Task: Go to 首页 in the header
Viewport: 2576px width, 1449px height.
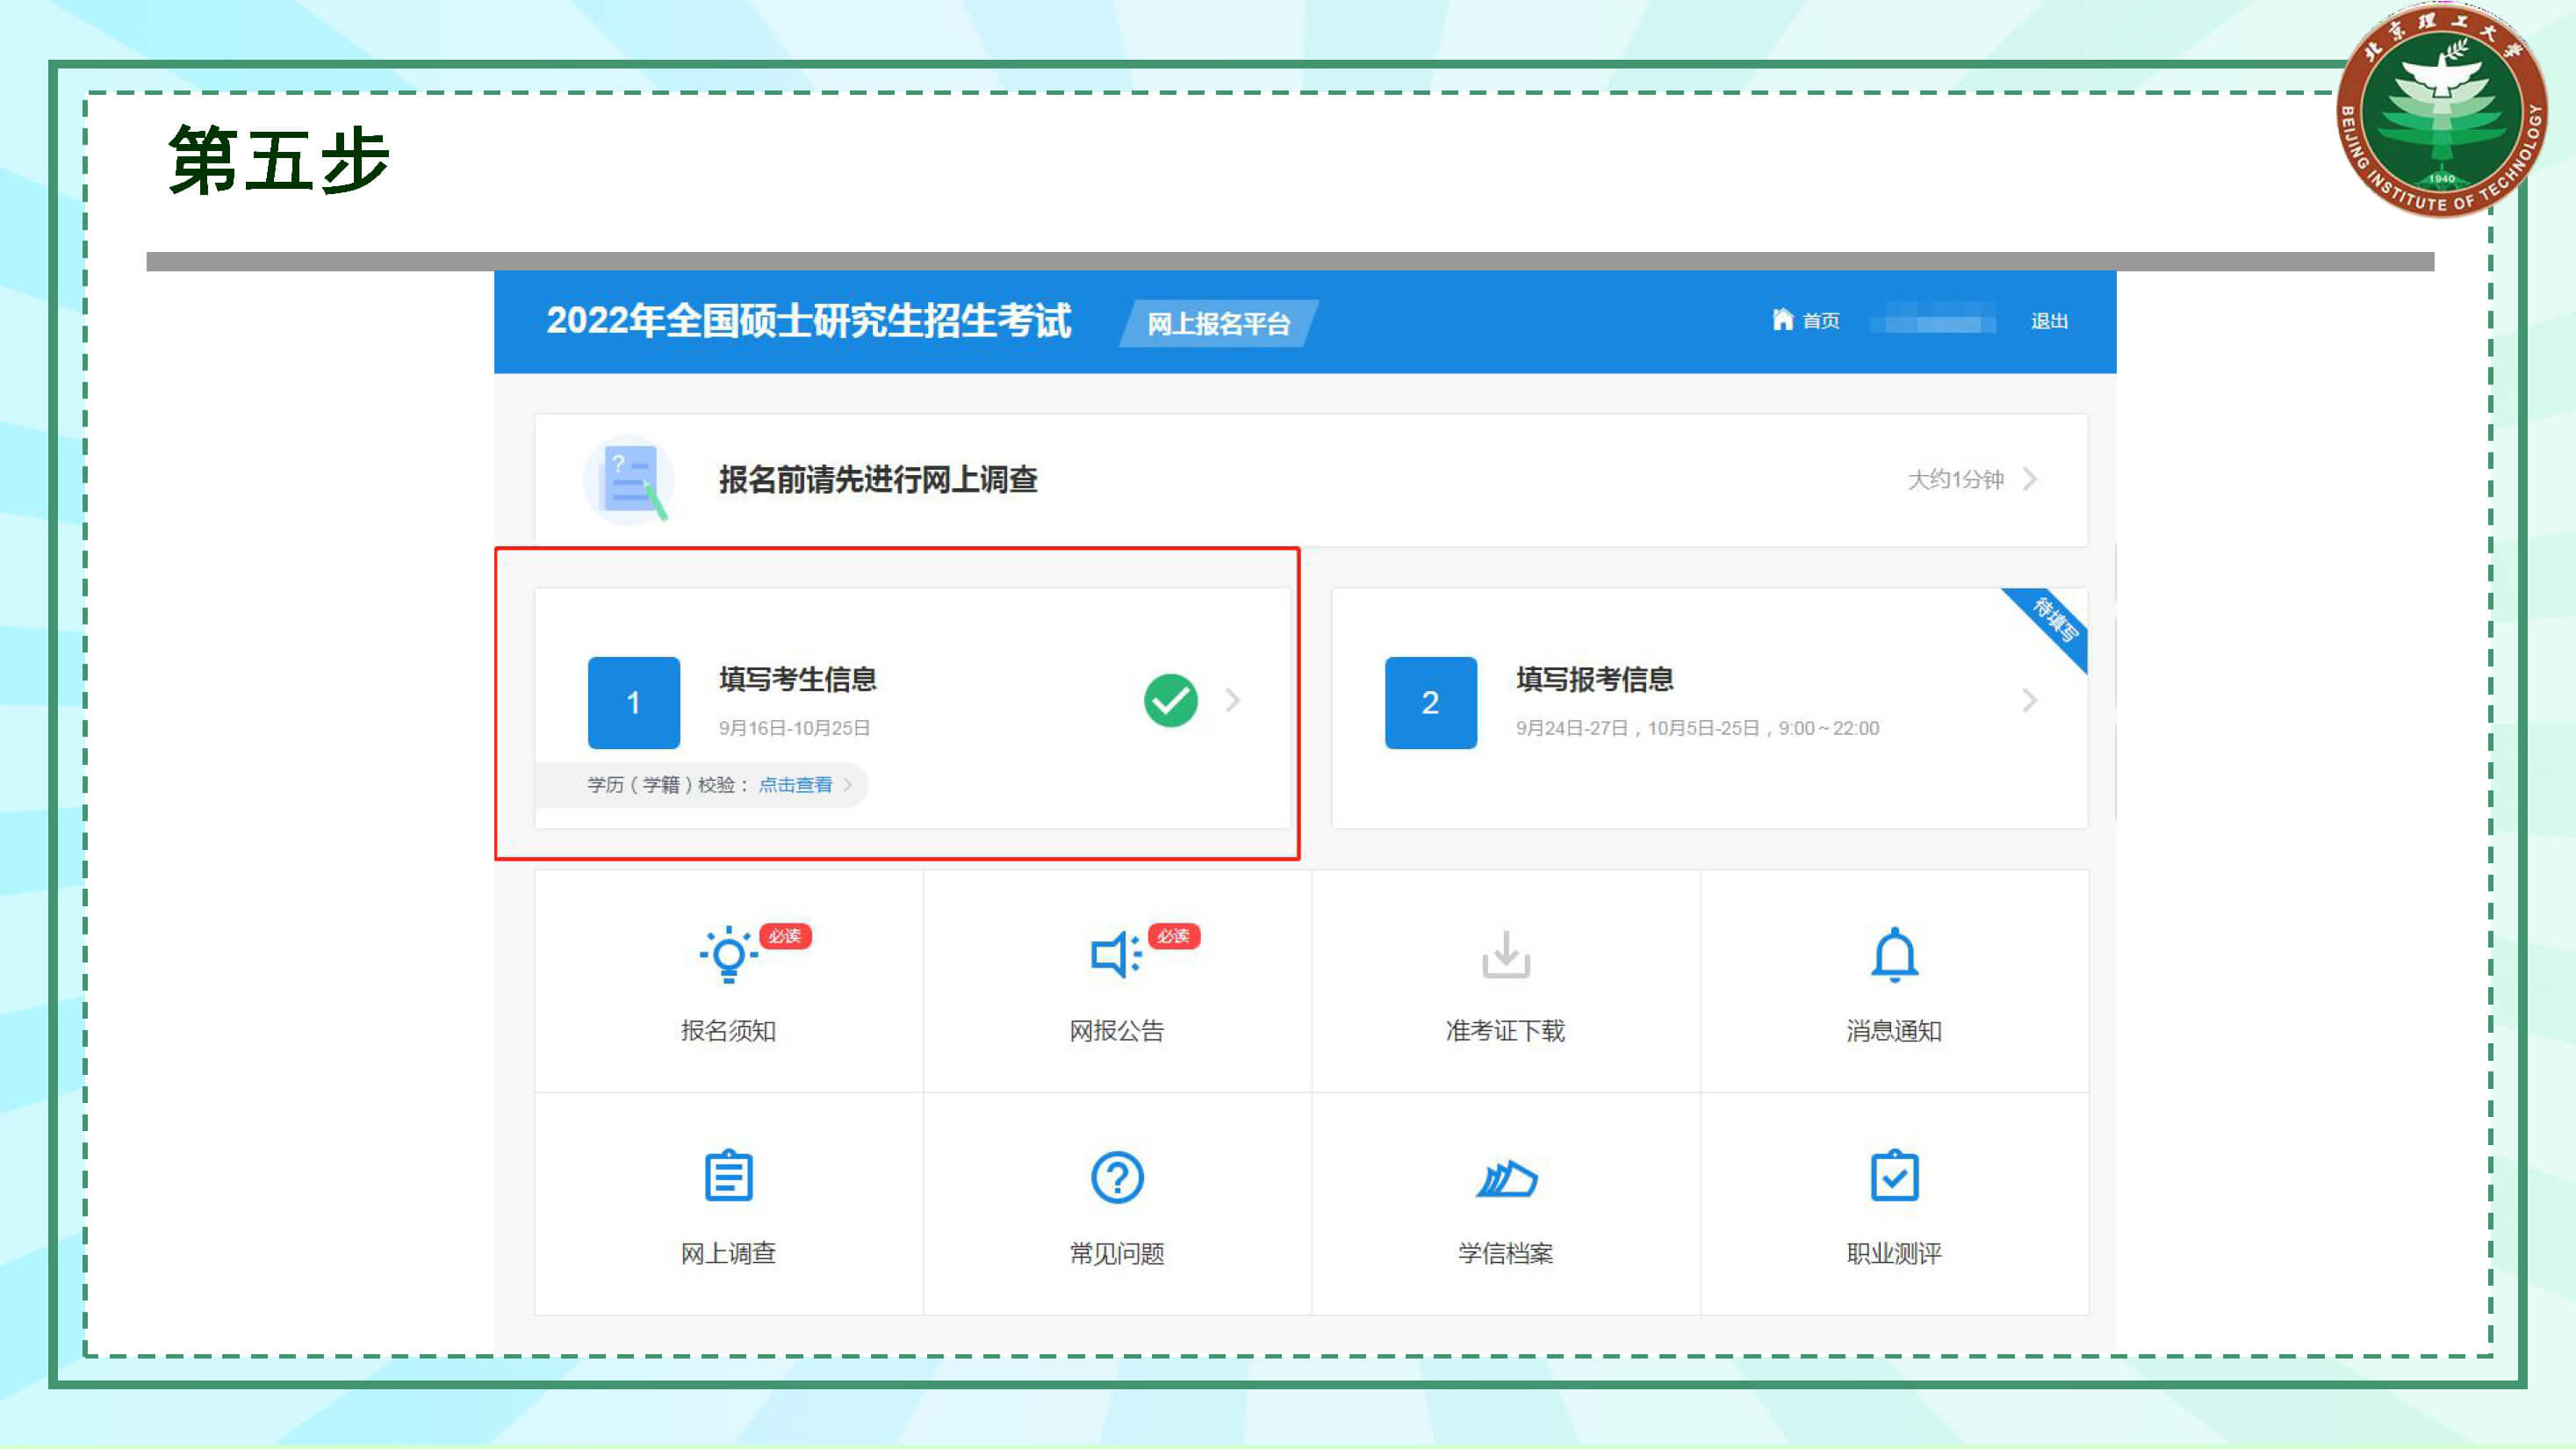Action: [x=1820, y=321]
